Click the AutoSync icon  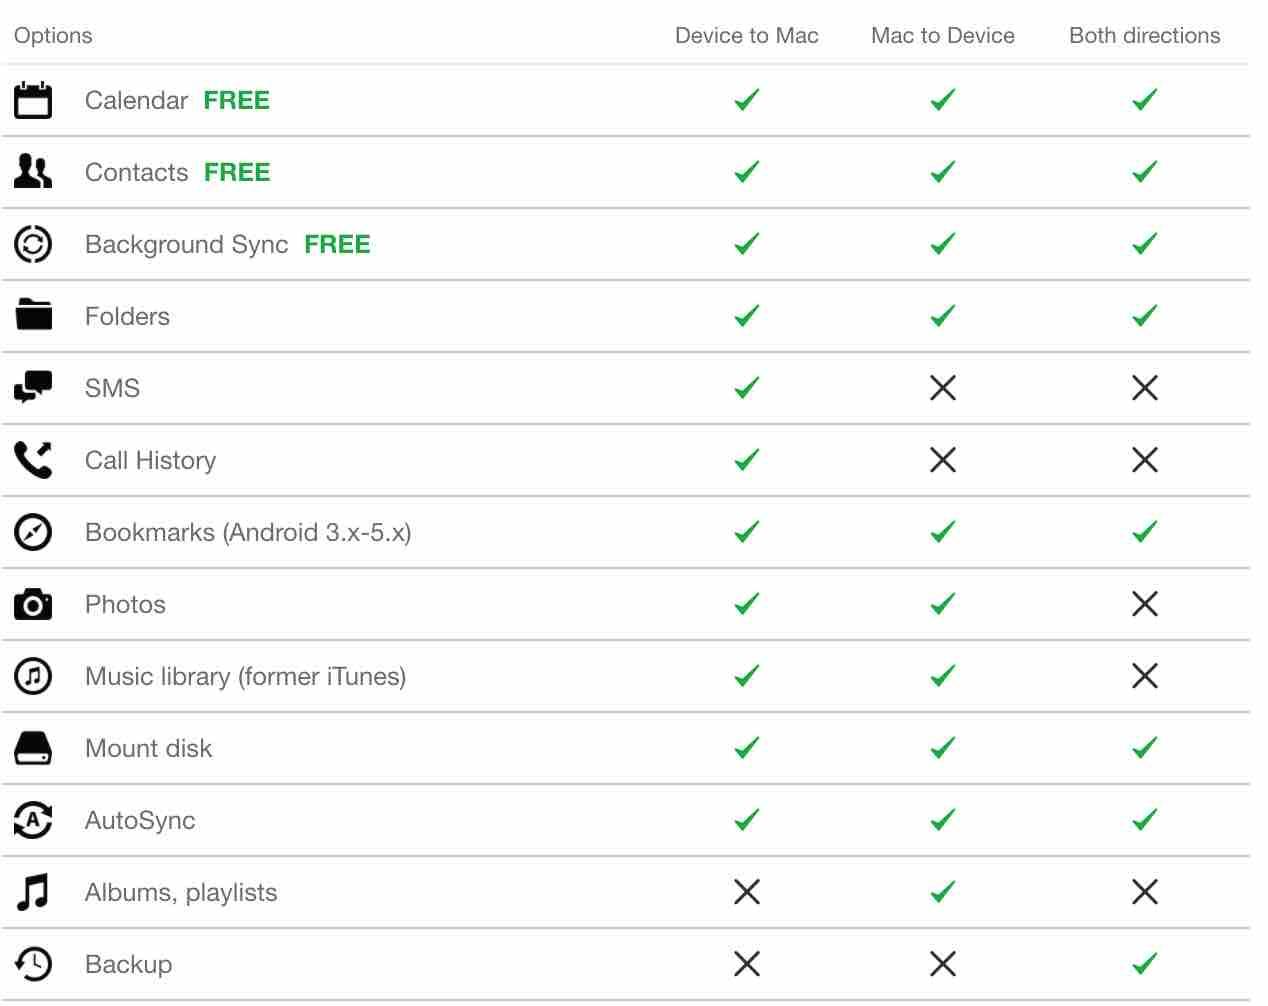click(33, 820)
